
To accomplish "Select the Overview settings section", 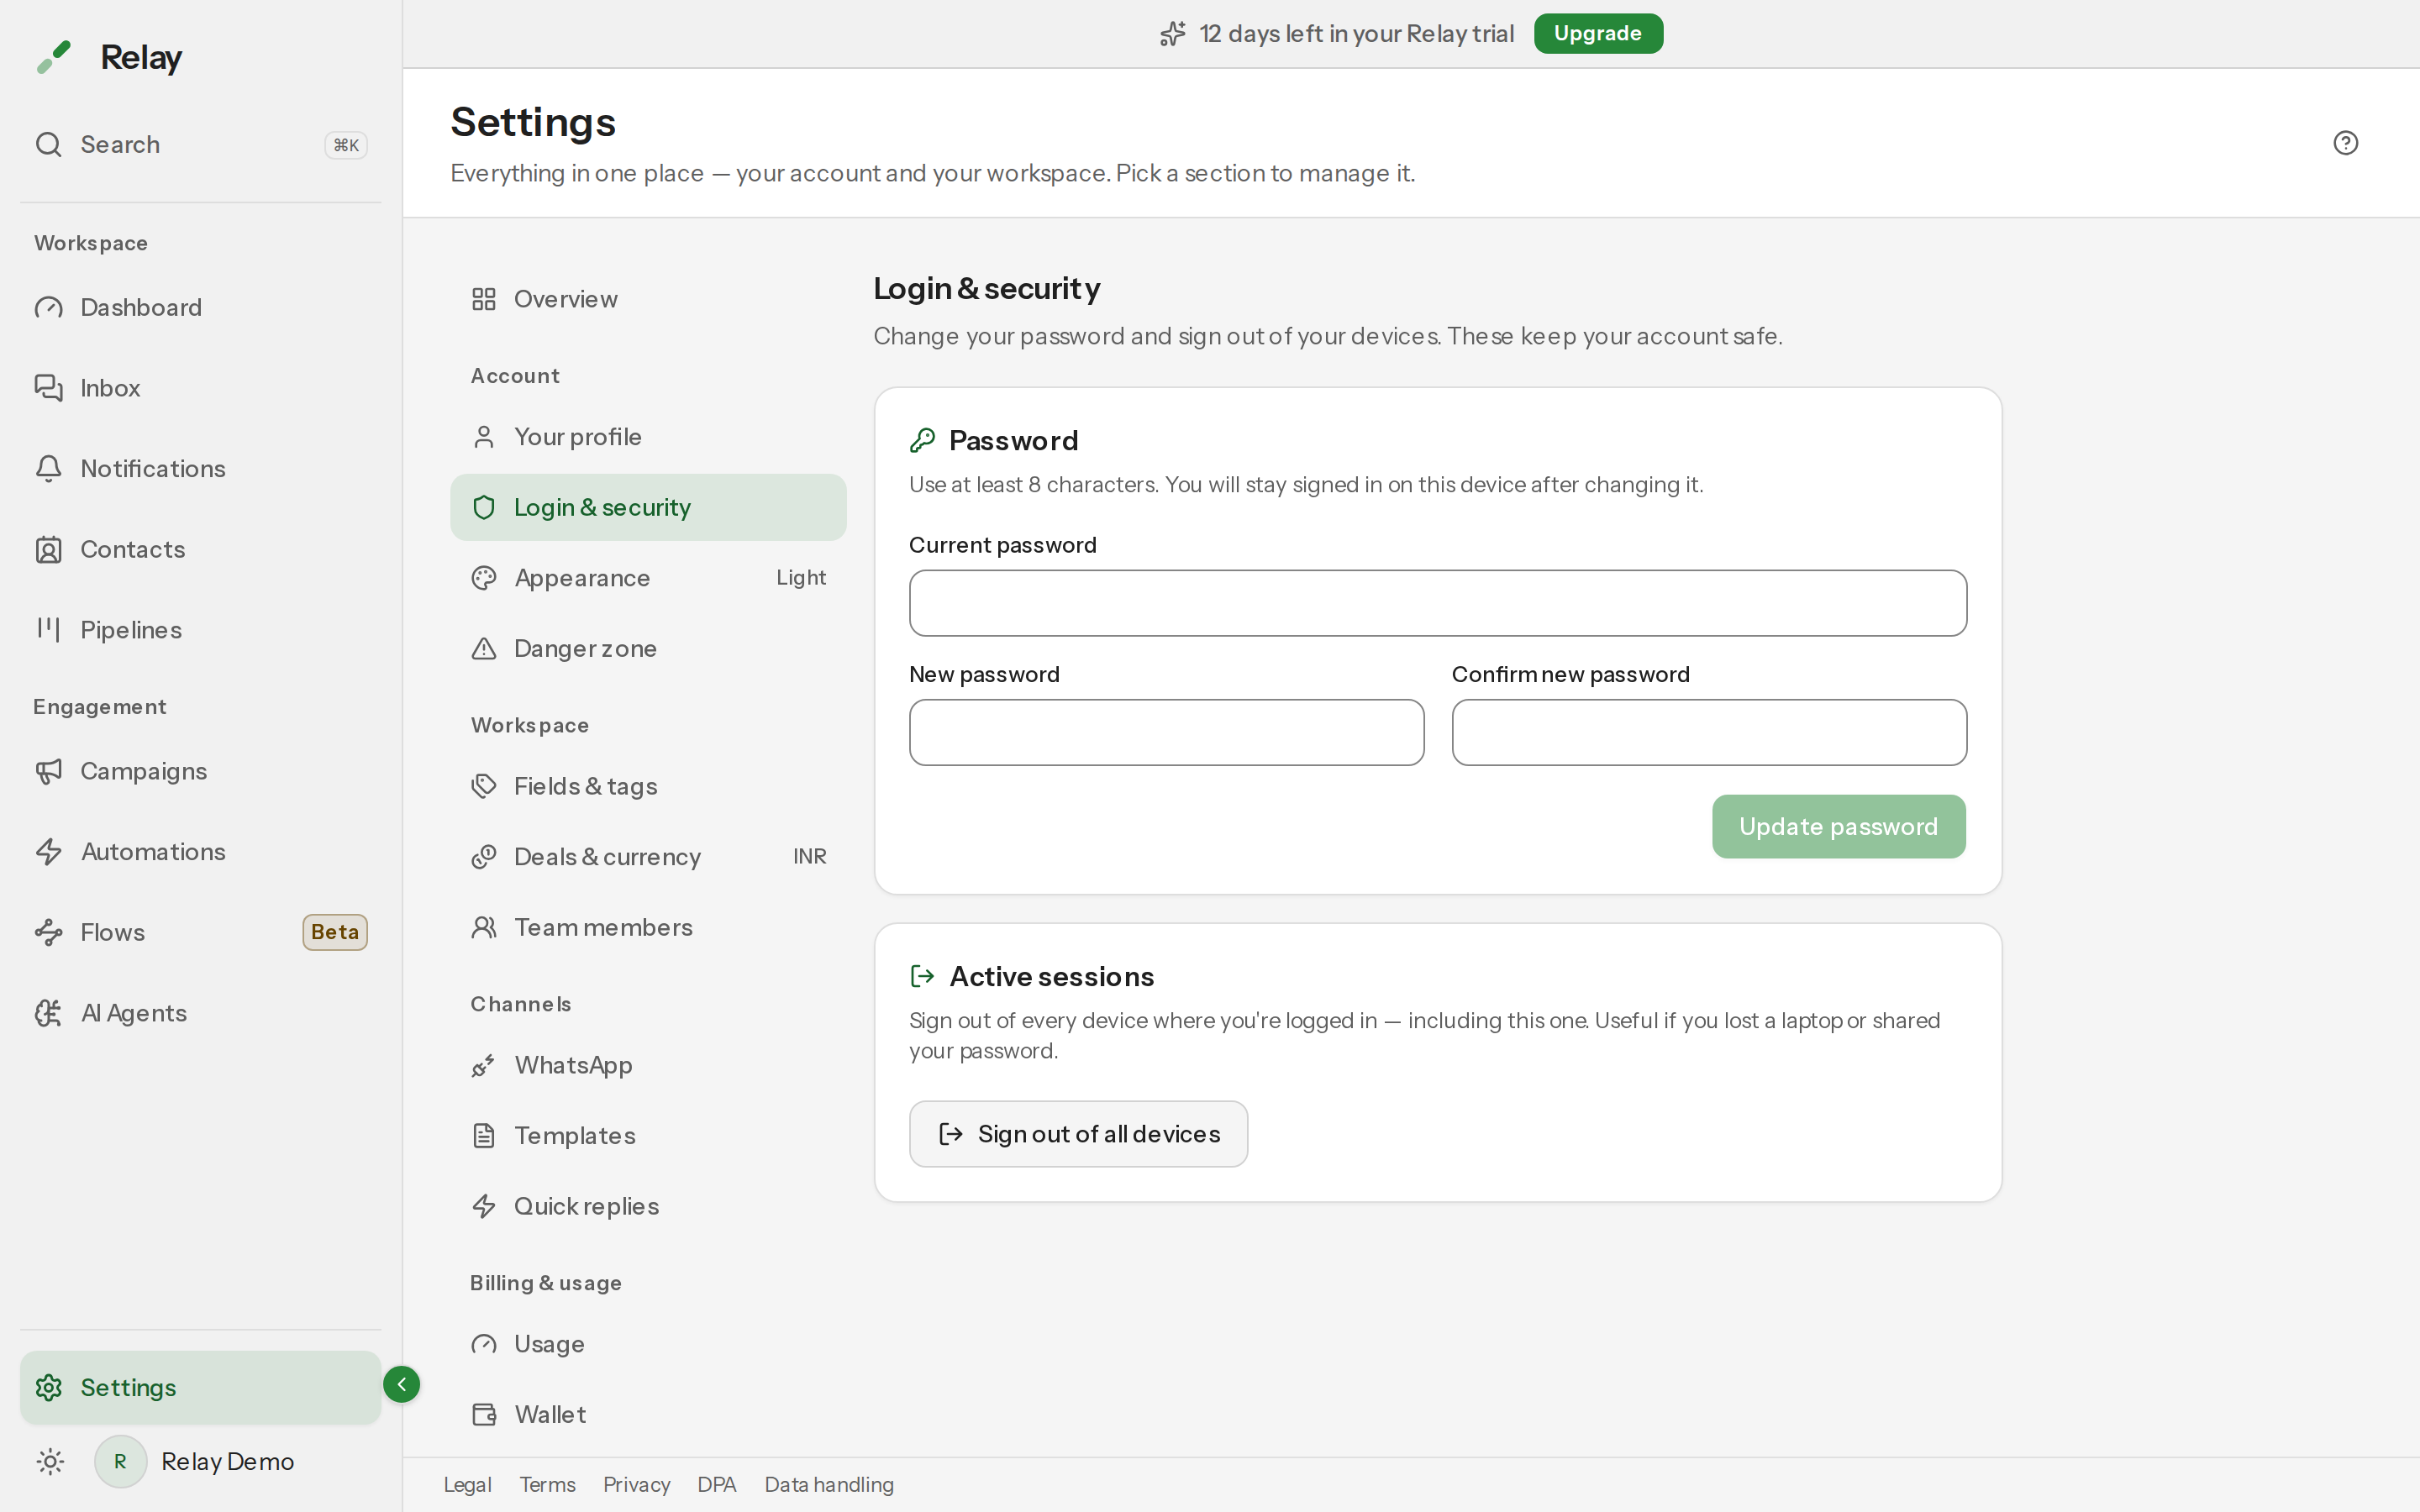I will 648,299.
